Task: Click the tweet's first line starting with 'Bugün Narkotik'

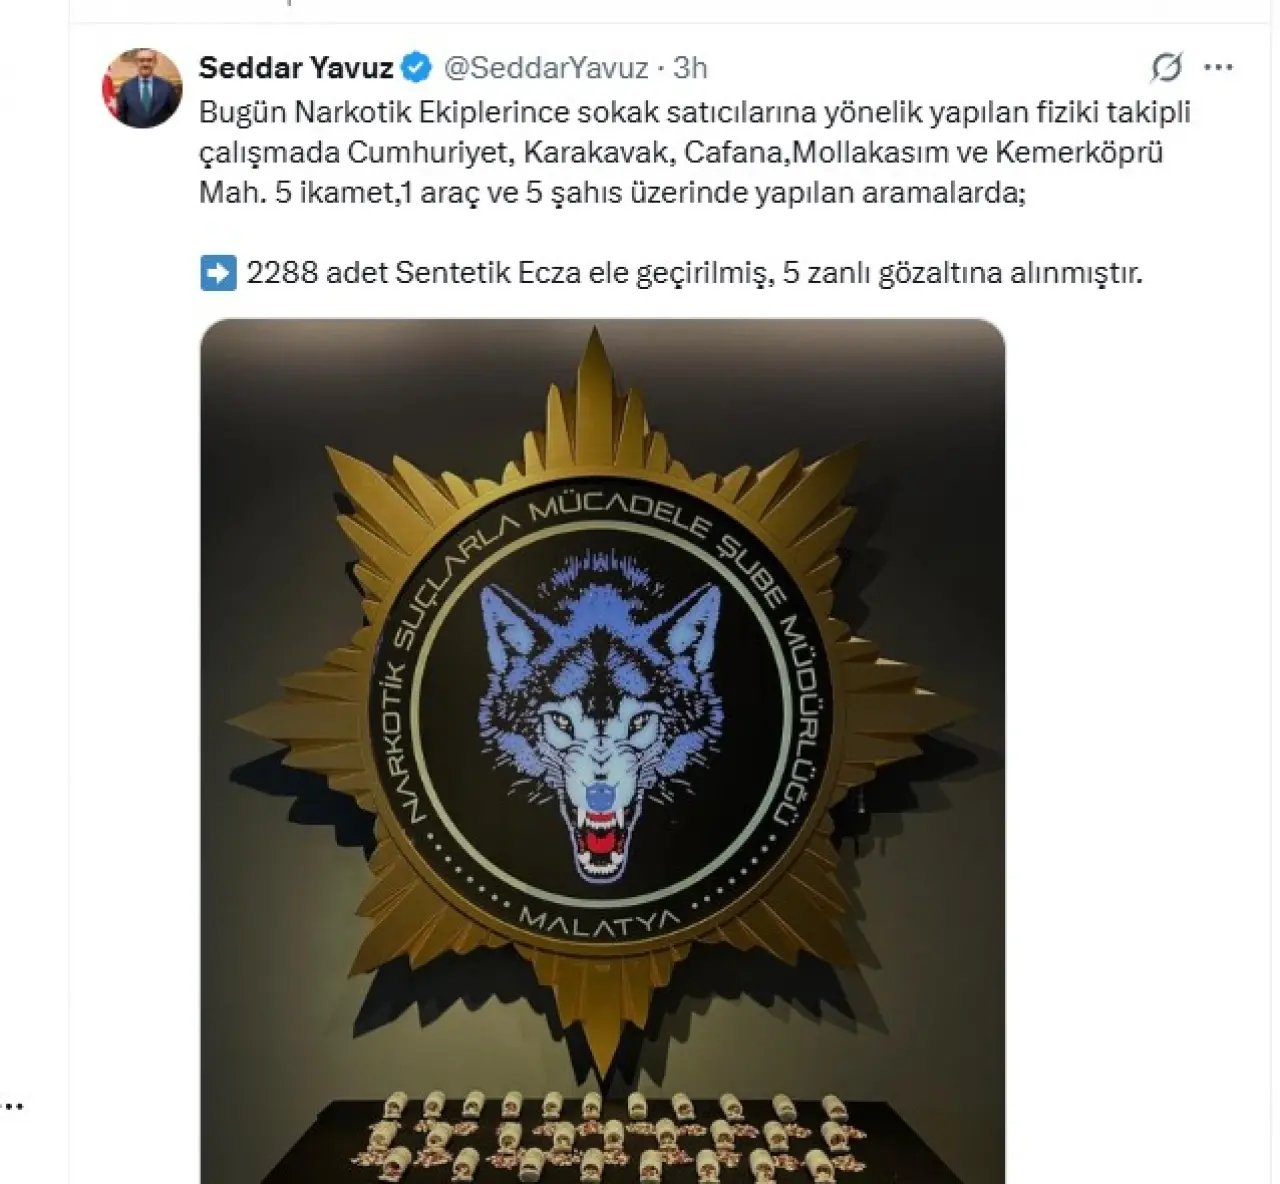Action: coord(695,112)
